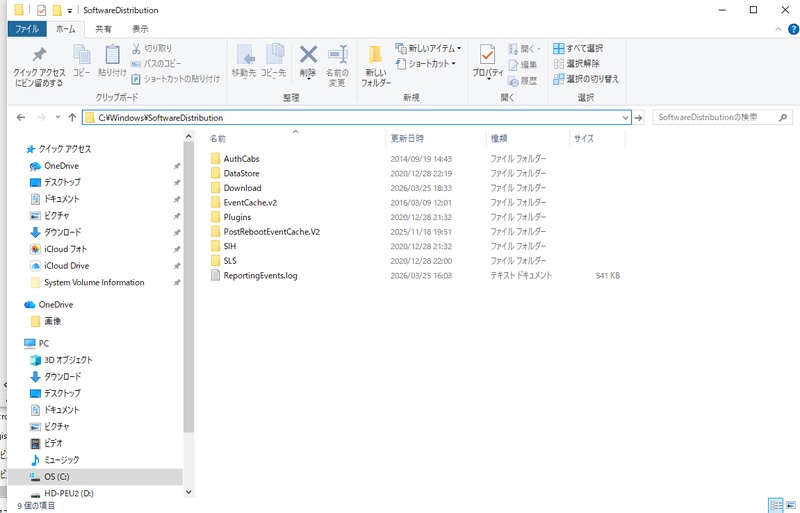Select pinned Desktop (デスクトップ) under Quick Access

62,182
